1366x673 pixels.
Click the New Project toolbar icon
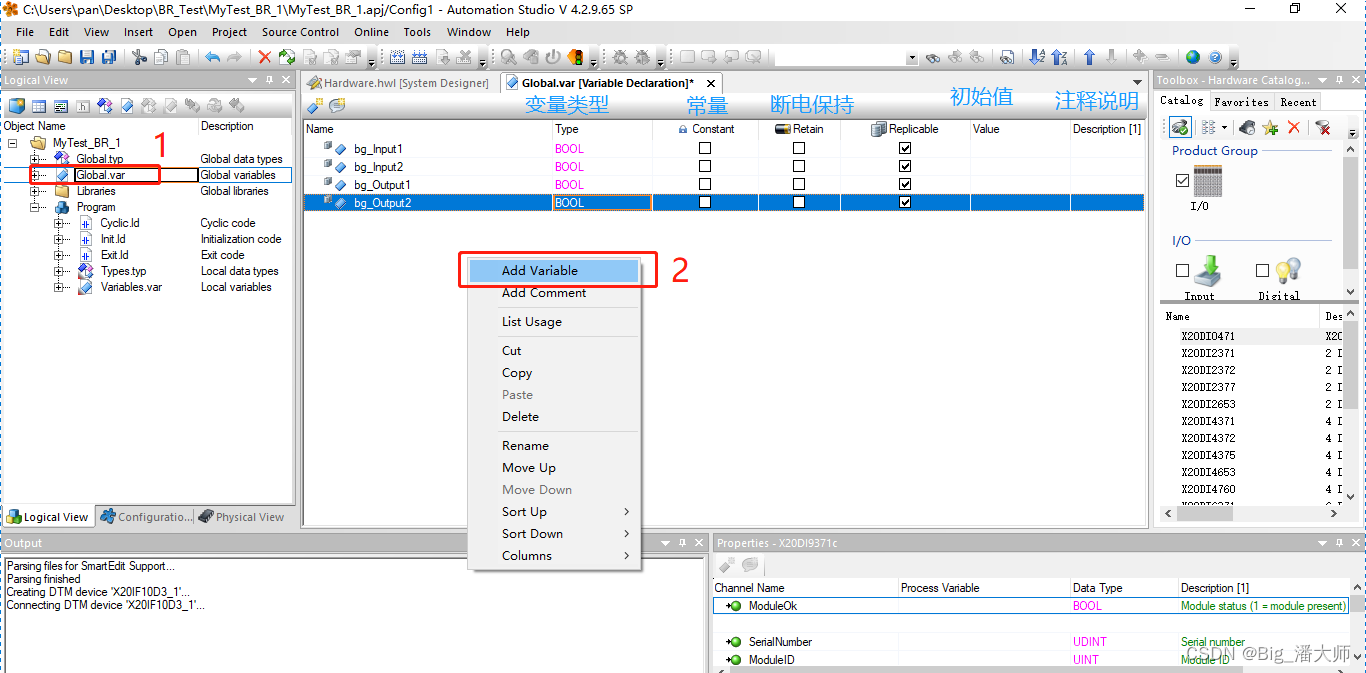pyautogui.click(x=20, y=57)
